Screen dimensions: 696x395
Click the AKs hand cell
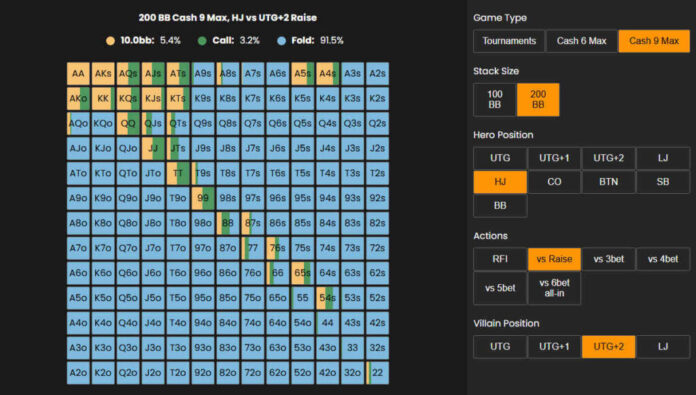(x=103, y=74)
